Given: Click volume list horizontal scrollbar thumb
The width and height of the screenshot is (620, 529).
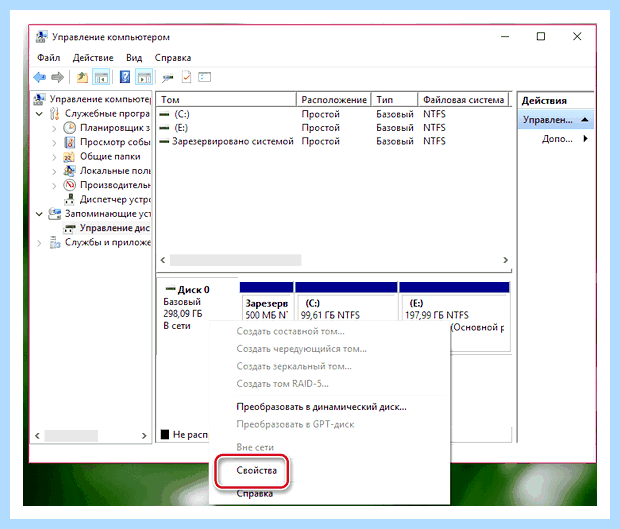Looking at the screenshot, I should [x=235, y=260].
